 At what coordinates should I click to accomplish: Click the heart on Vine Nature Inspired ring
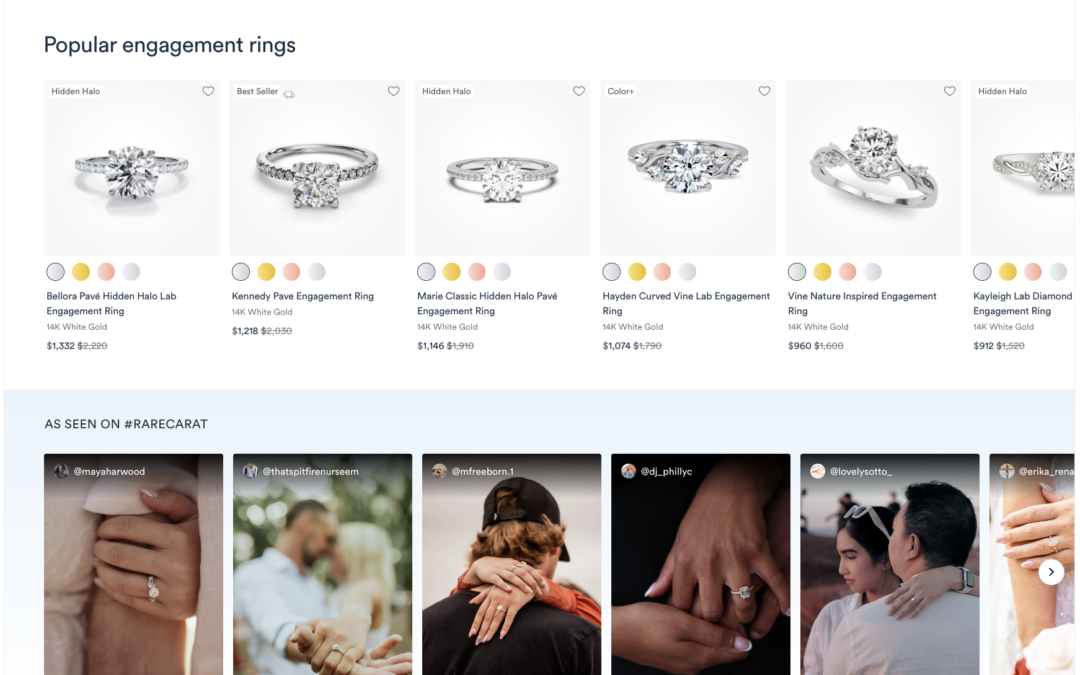(949, 91)
